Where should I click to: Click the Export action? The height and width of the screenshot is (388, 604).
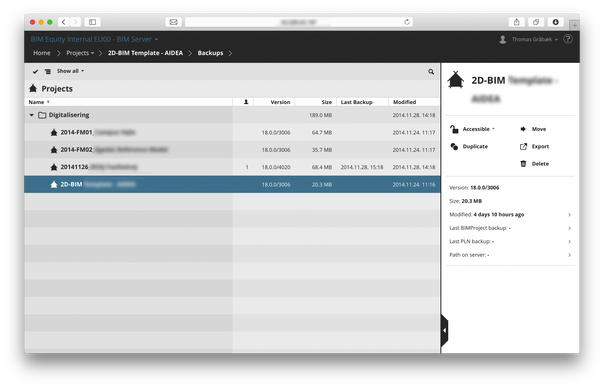[534, 146]
